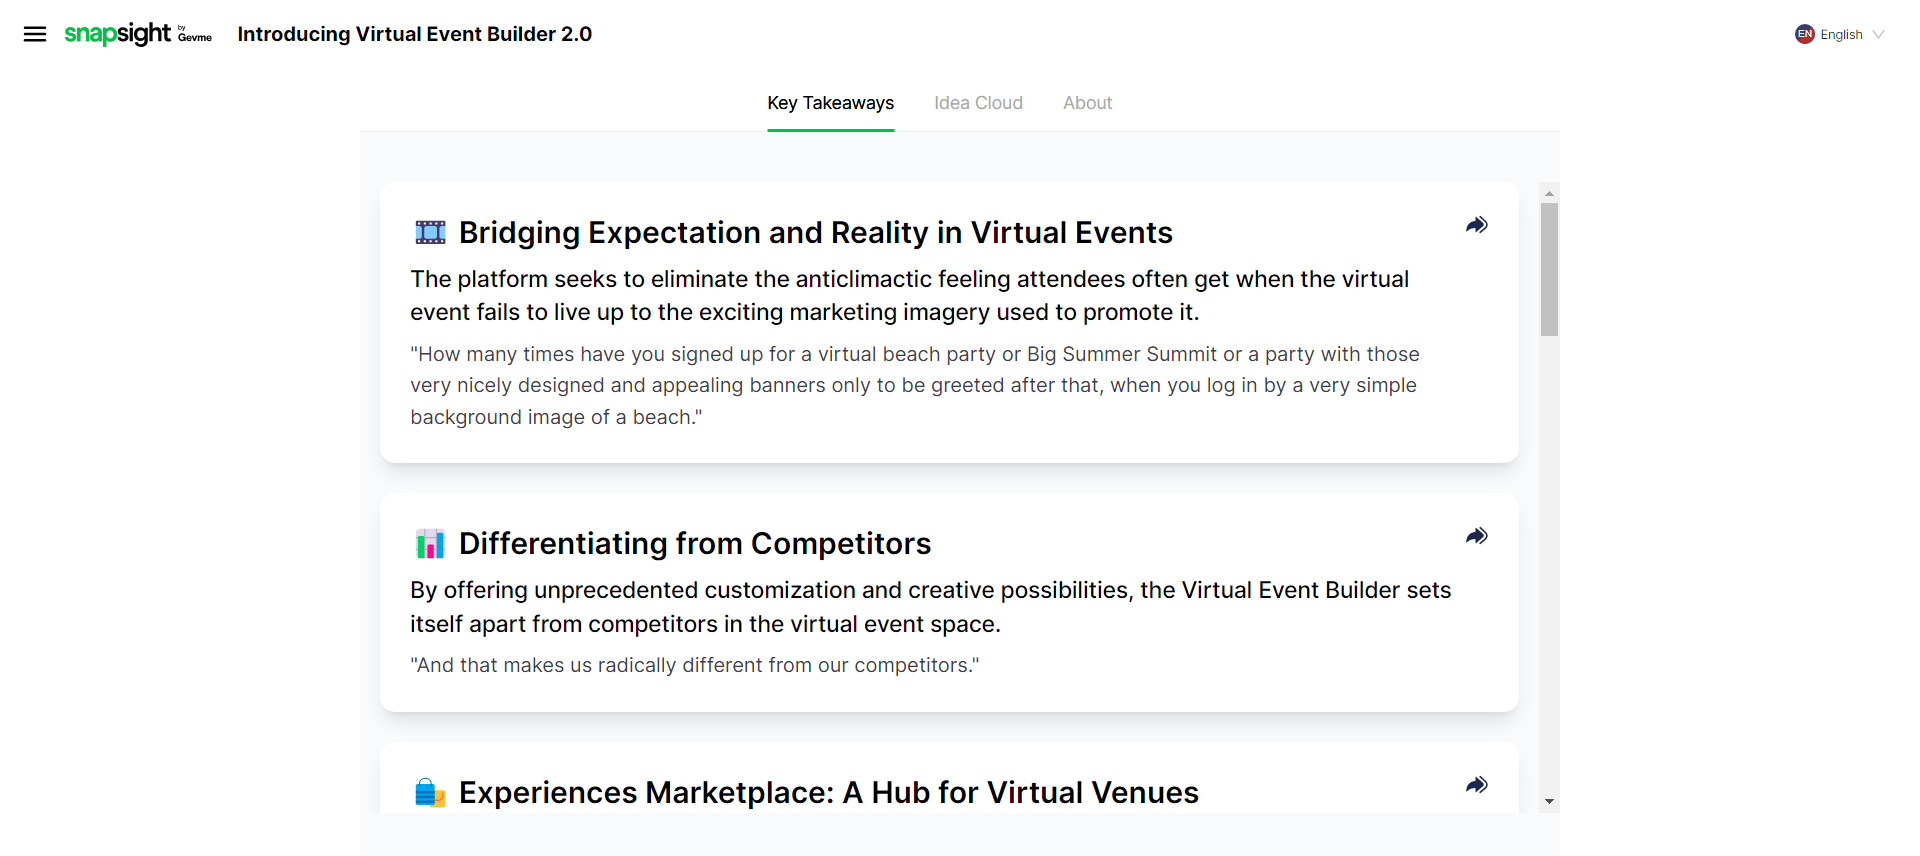Click the bar chart icon beside Differentiating
The image size is (1920, 856).
coord(430,544)
